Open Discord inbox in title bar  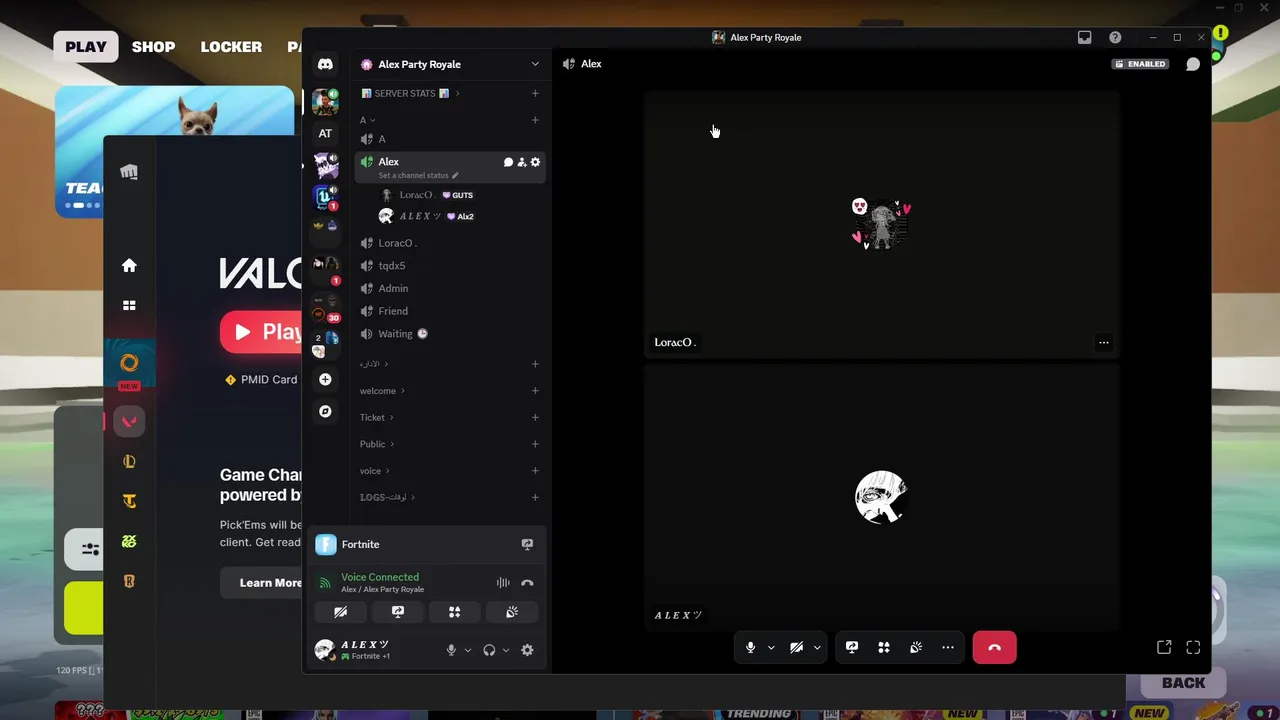click(x=1084, y=37)
